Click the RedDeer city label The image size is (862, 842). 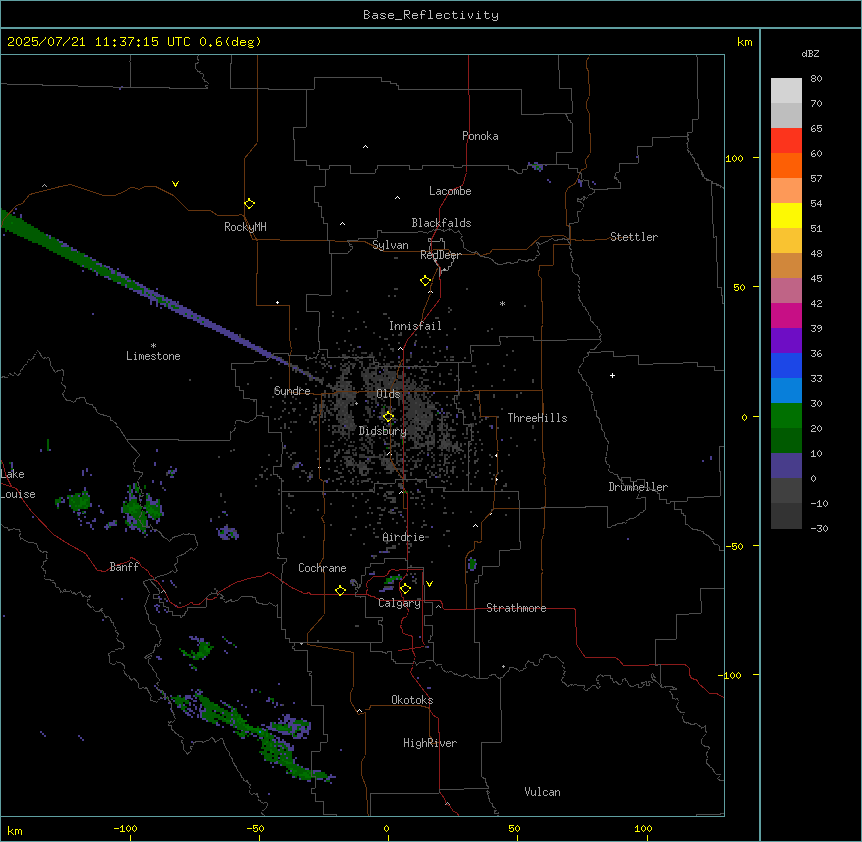(440, 255)
